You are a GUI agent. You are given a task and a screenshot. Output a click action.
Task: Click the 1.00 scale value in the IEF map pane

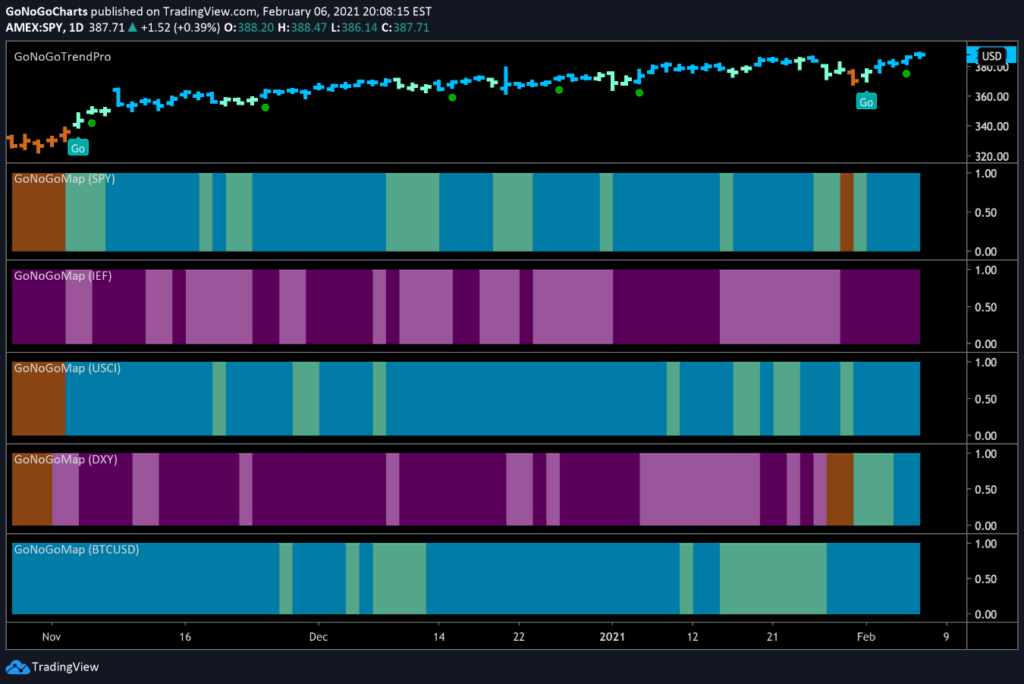click(x=985, y=270)
